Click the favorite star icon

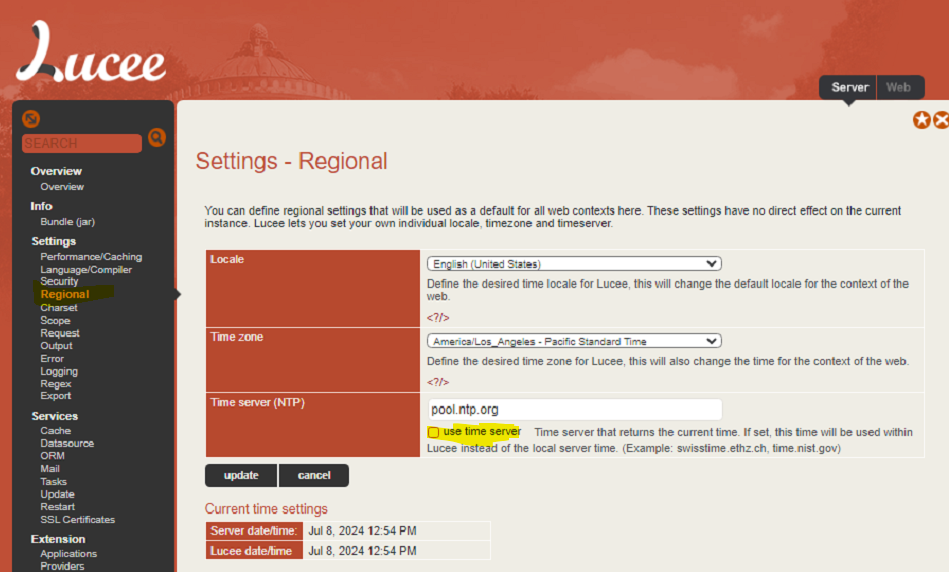922,120
